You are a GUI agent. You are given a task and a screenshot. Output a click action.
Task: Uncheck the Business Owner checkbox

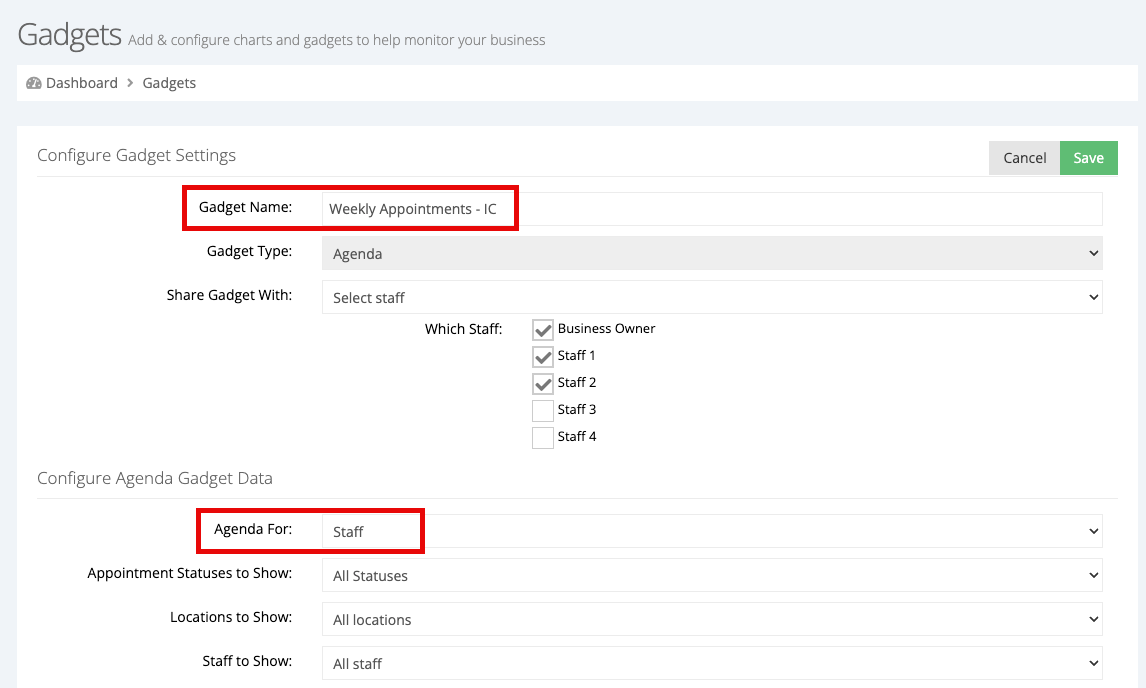click(x=542, y=330)
